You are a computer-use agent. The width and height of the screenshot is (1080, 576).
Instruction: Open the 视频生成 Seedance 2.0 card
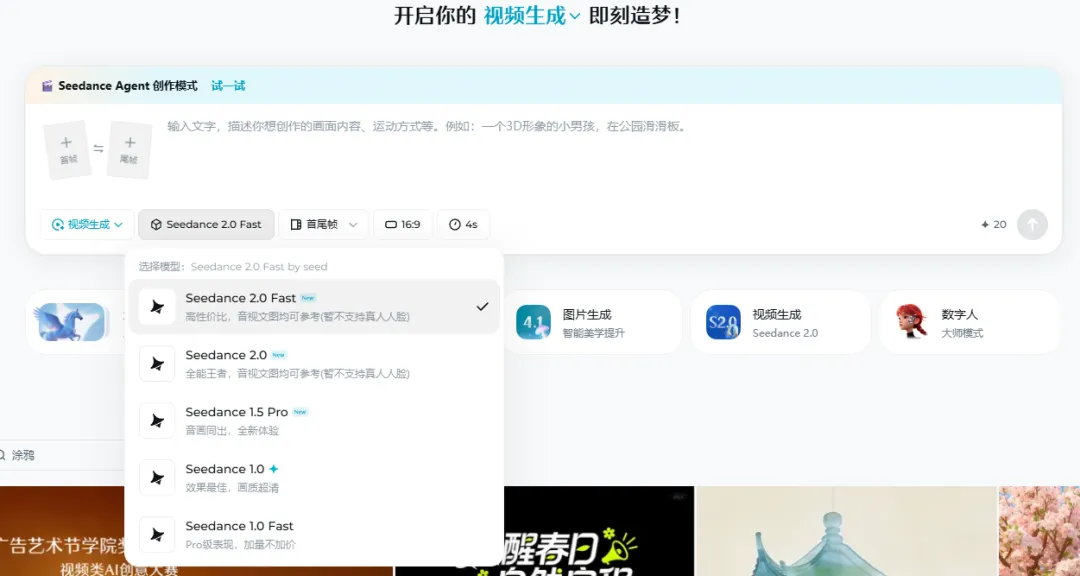click(780, 322)
